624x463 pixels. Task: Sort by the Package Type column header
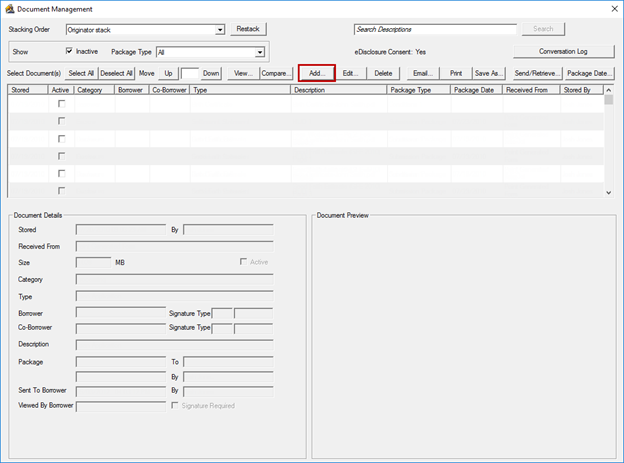pyautogui.click(x=419, y=90)
